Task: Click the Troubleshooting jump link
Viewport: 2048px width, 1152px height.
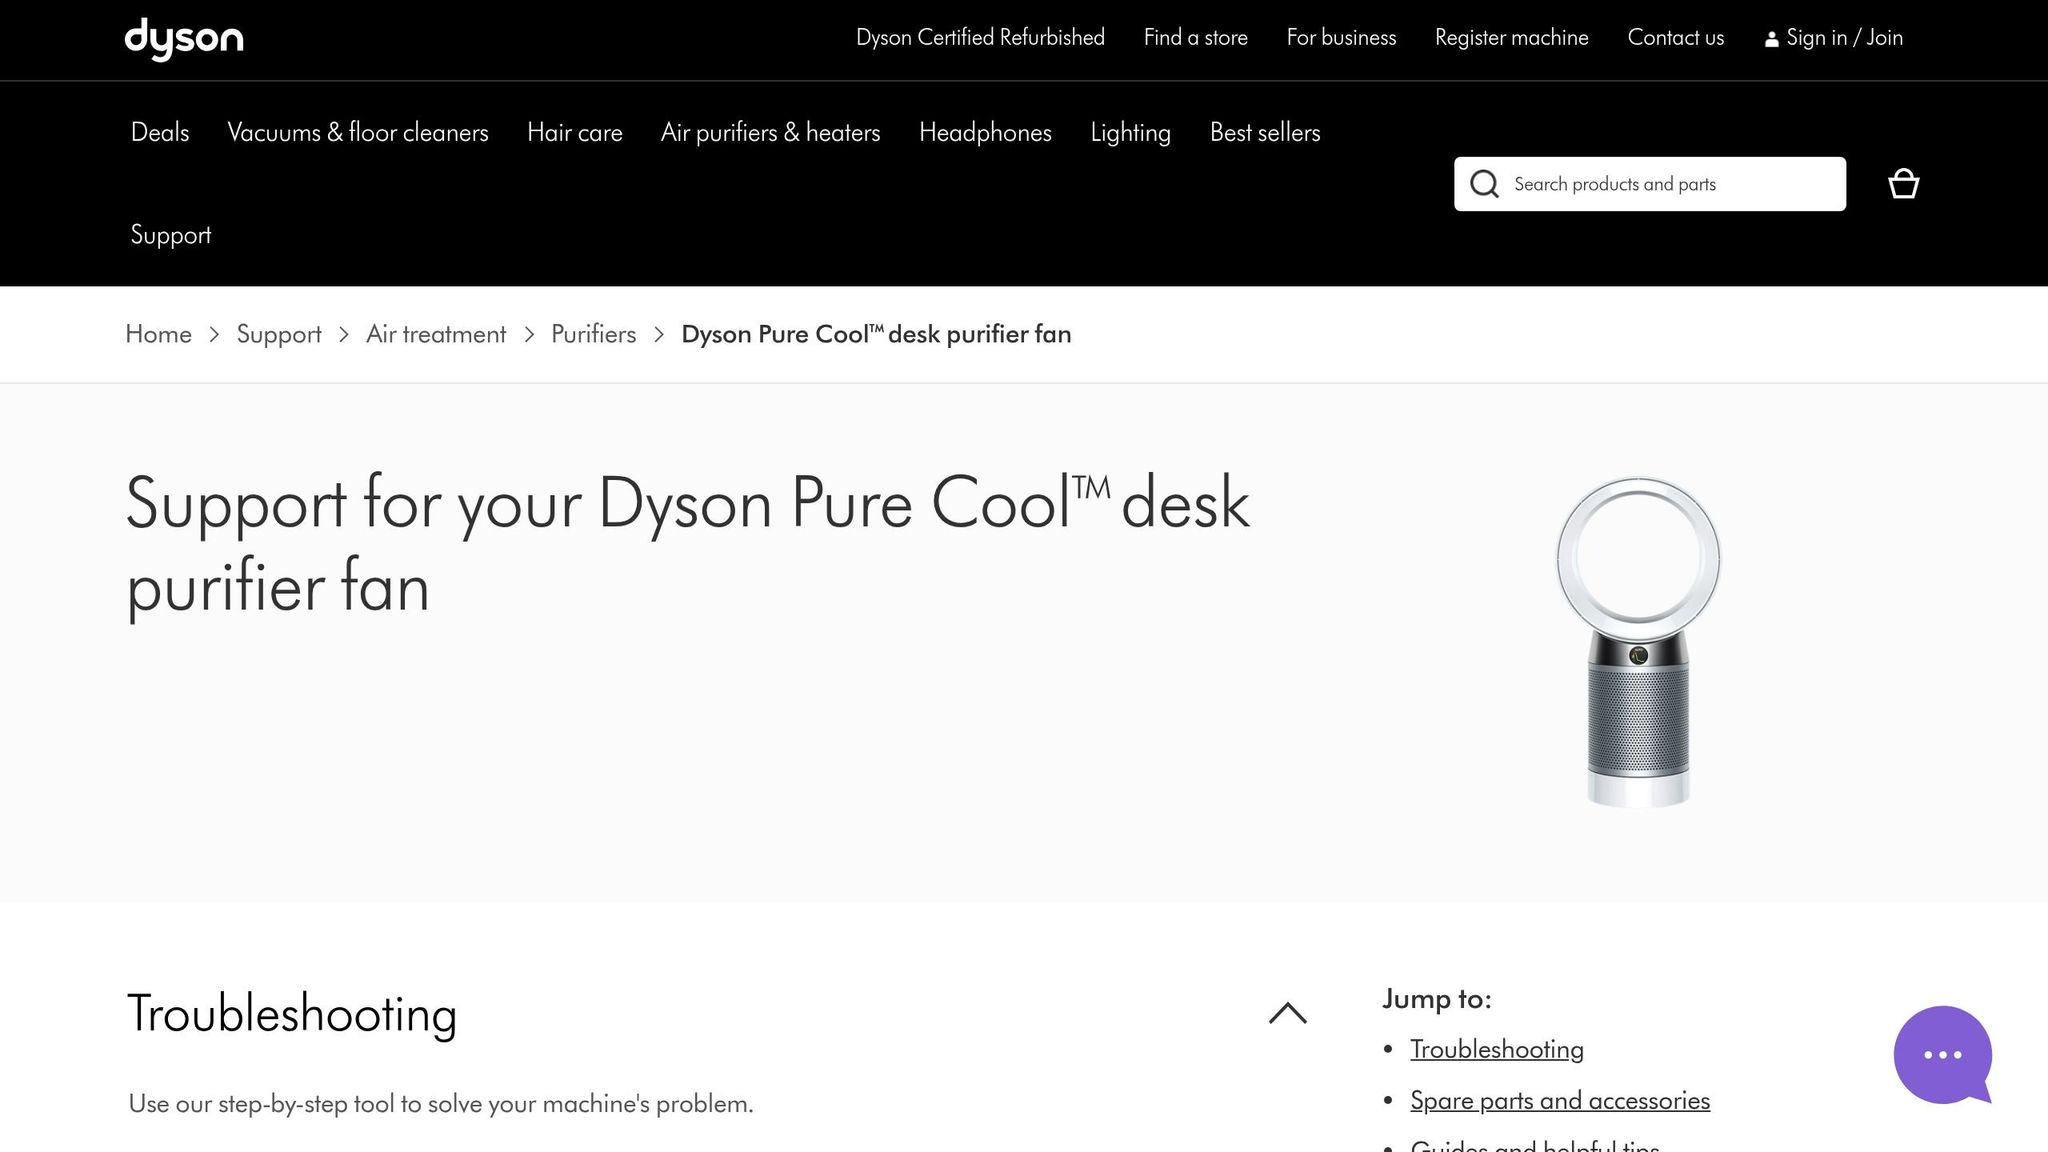Action: coord(1497,1049)
